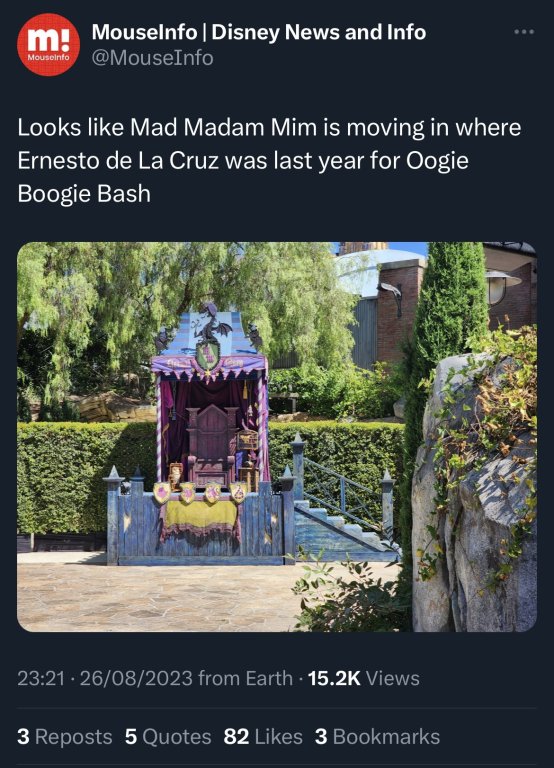This screenshot has height=768, width=554.
Task: View the 15.2K Views analytics
Action: click(x=363, y=678)
